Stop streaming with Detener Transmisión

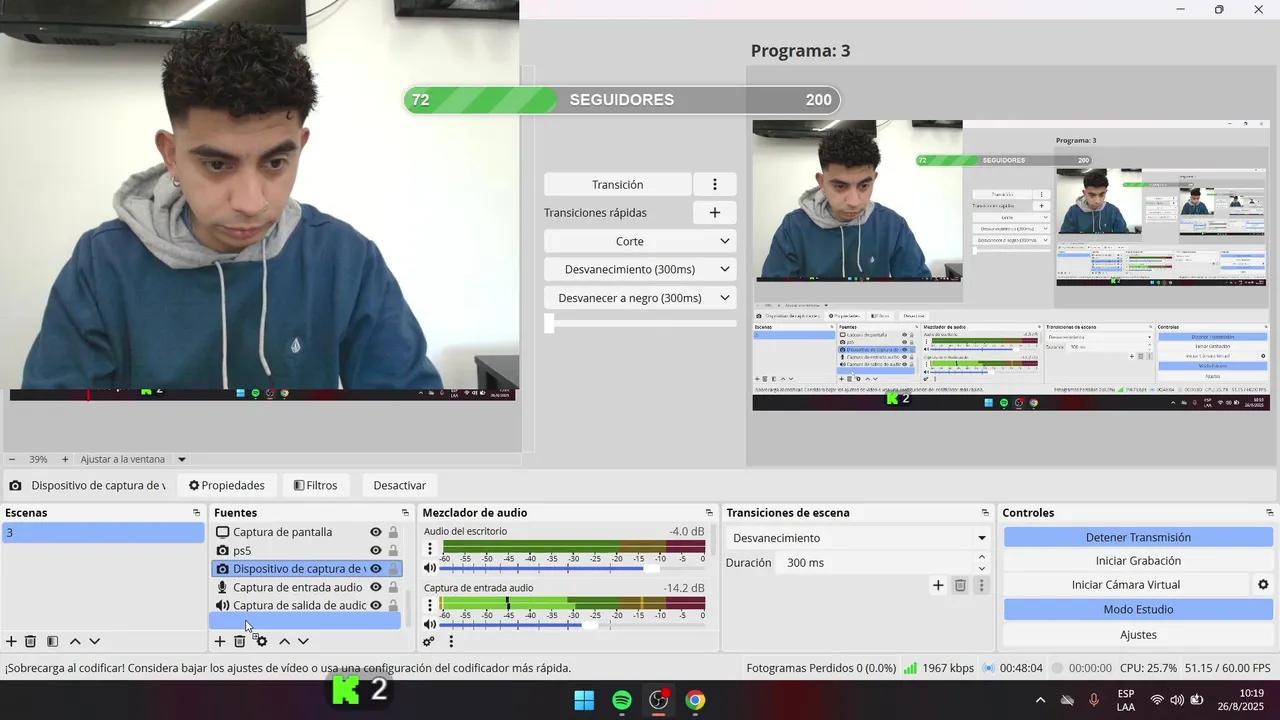pos(1138,537)
